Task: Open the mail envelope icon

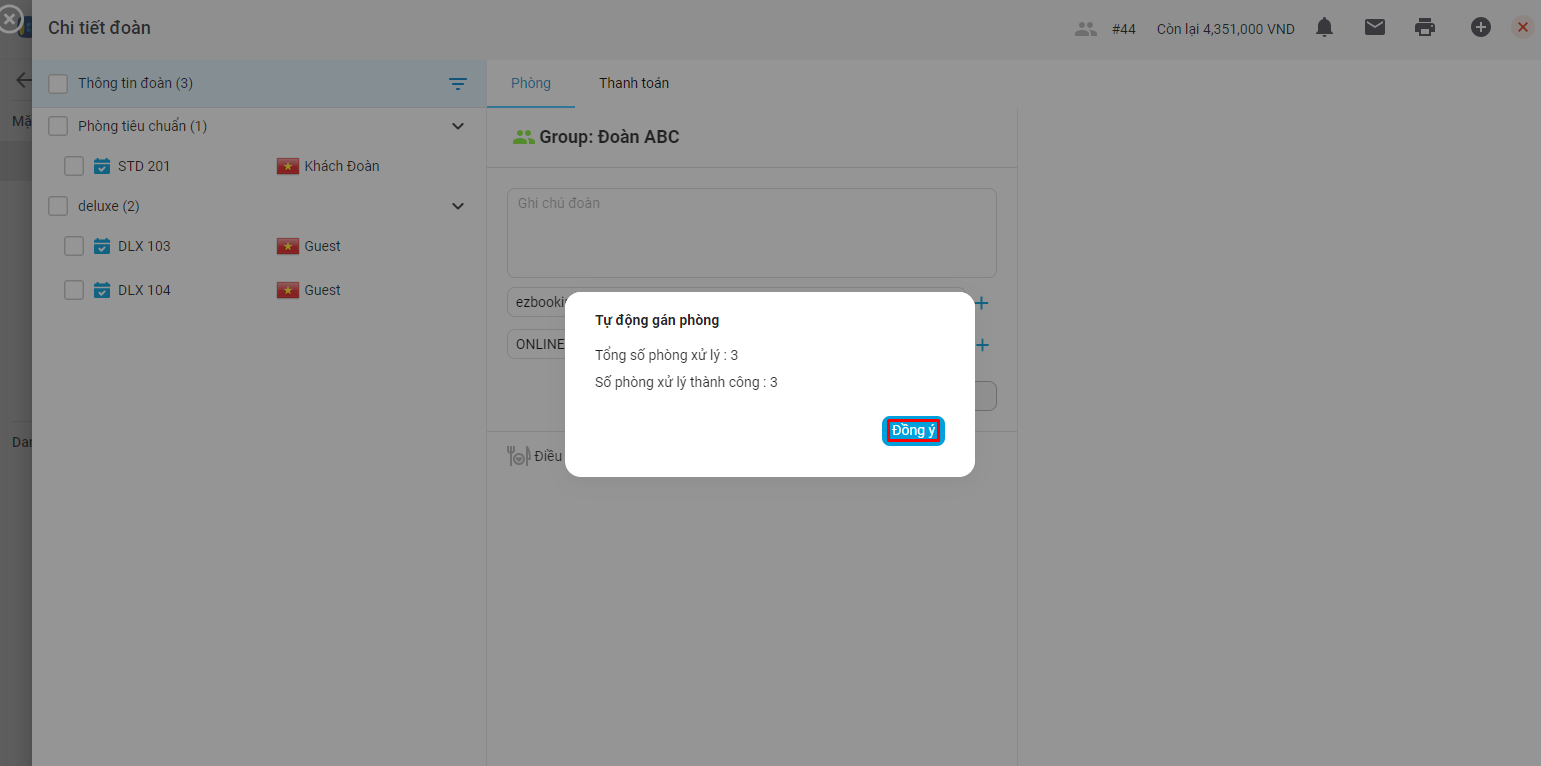Action: click(x=1375, y=28)
